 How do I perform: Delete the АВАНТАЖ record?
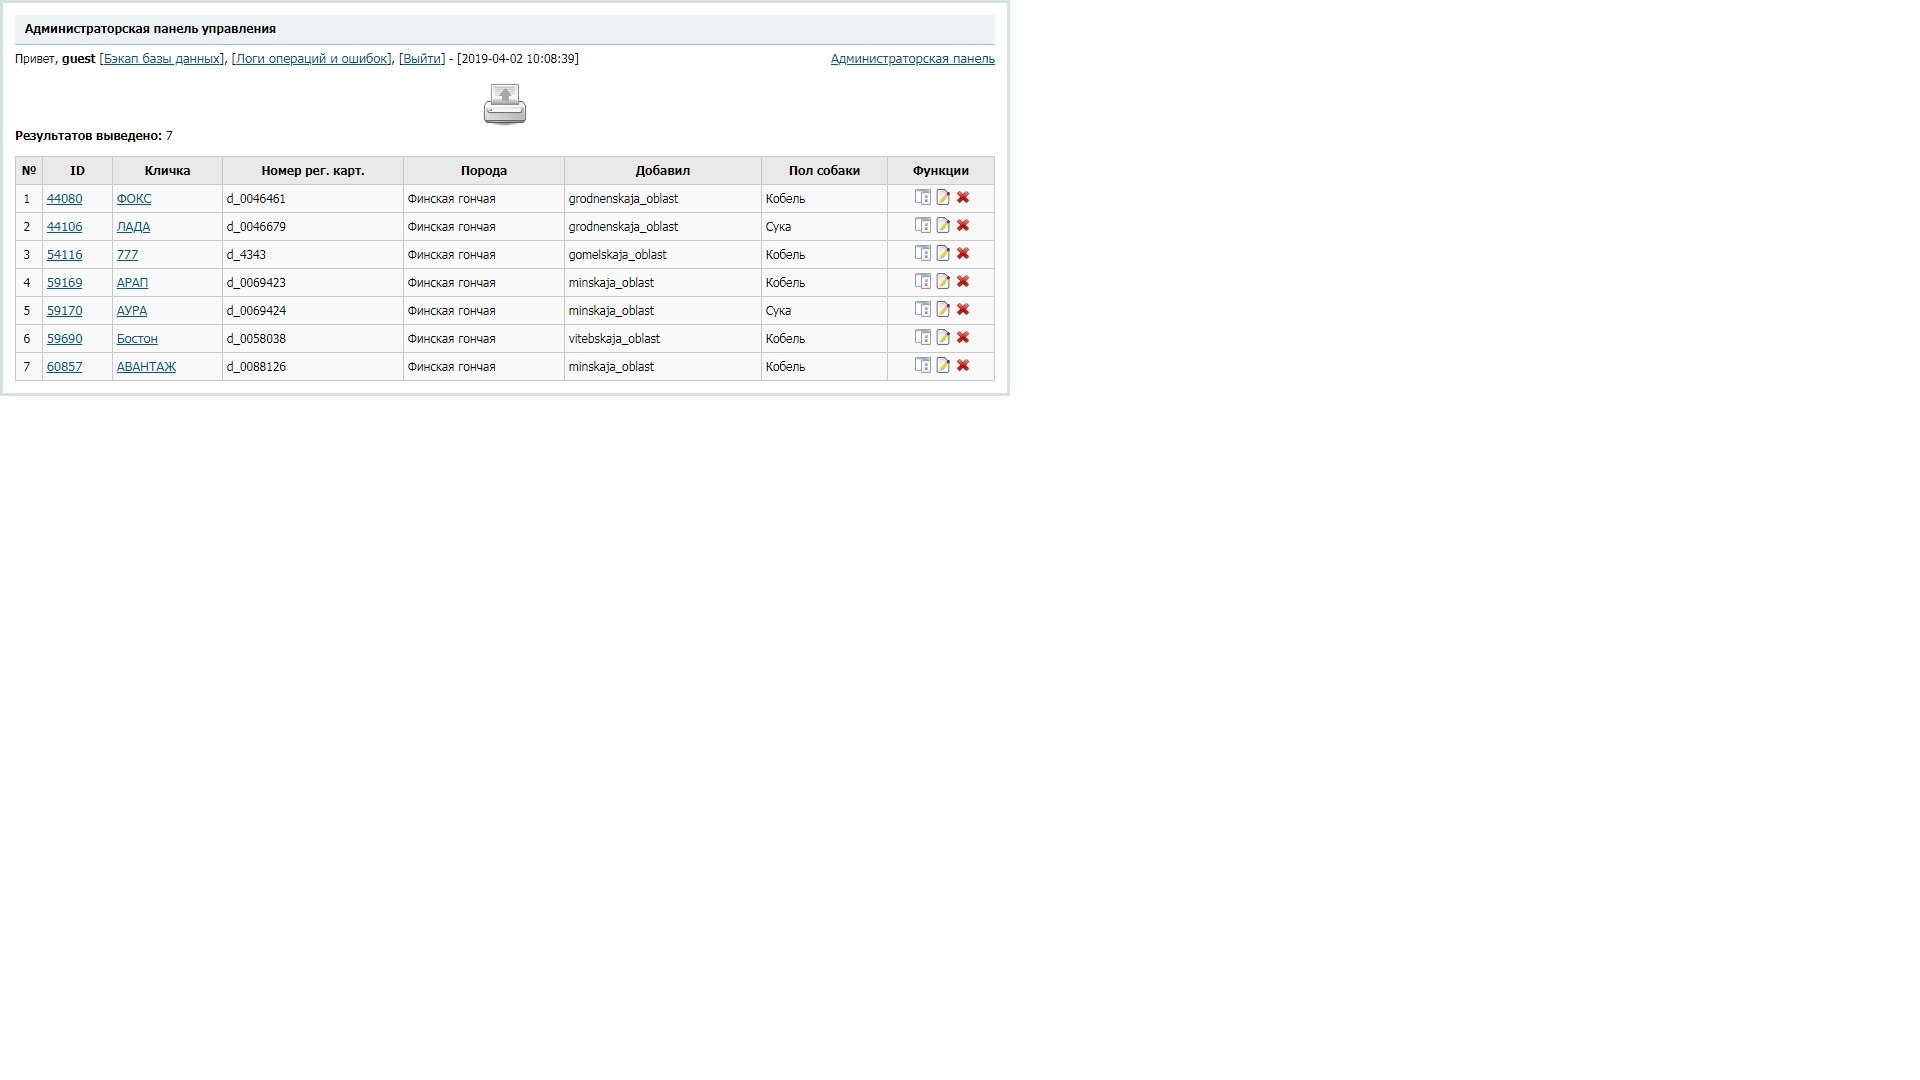pyautogui.click(x=963, y=366)
